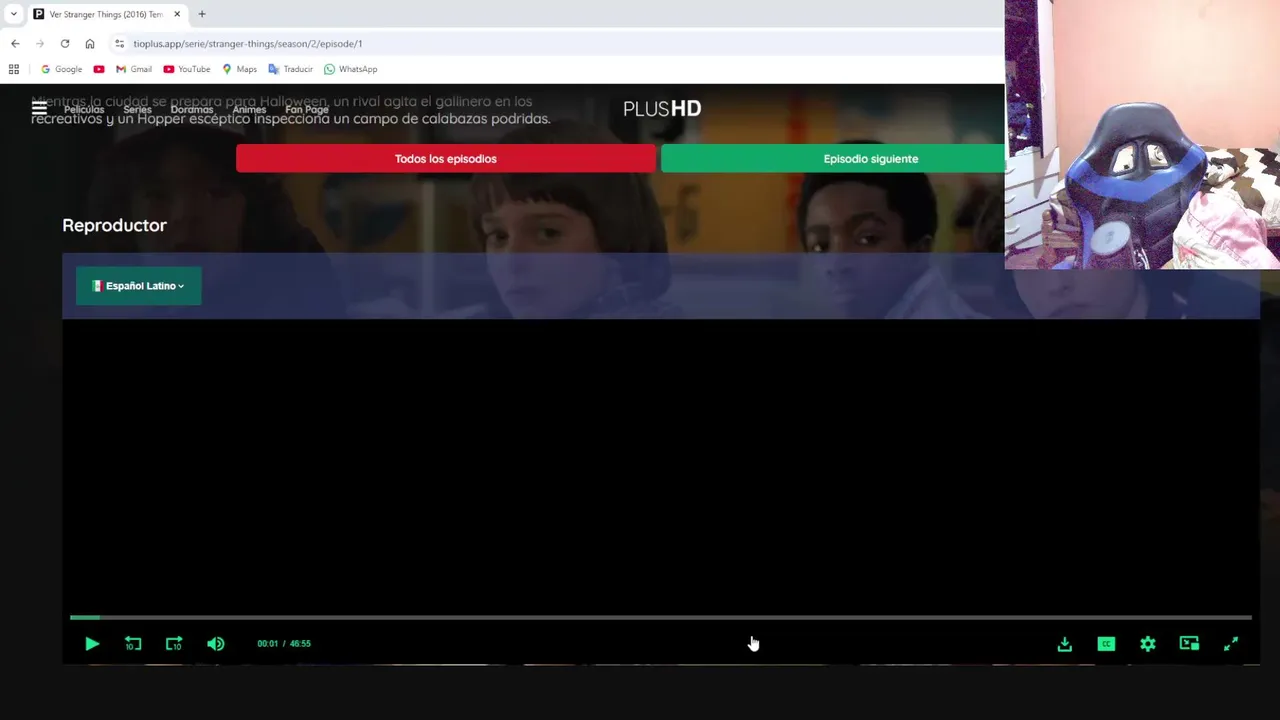This screenshot has height=720, width=1280.
Task: Open the labeled YouTube bookmark
Action: click(187, 69)
